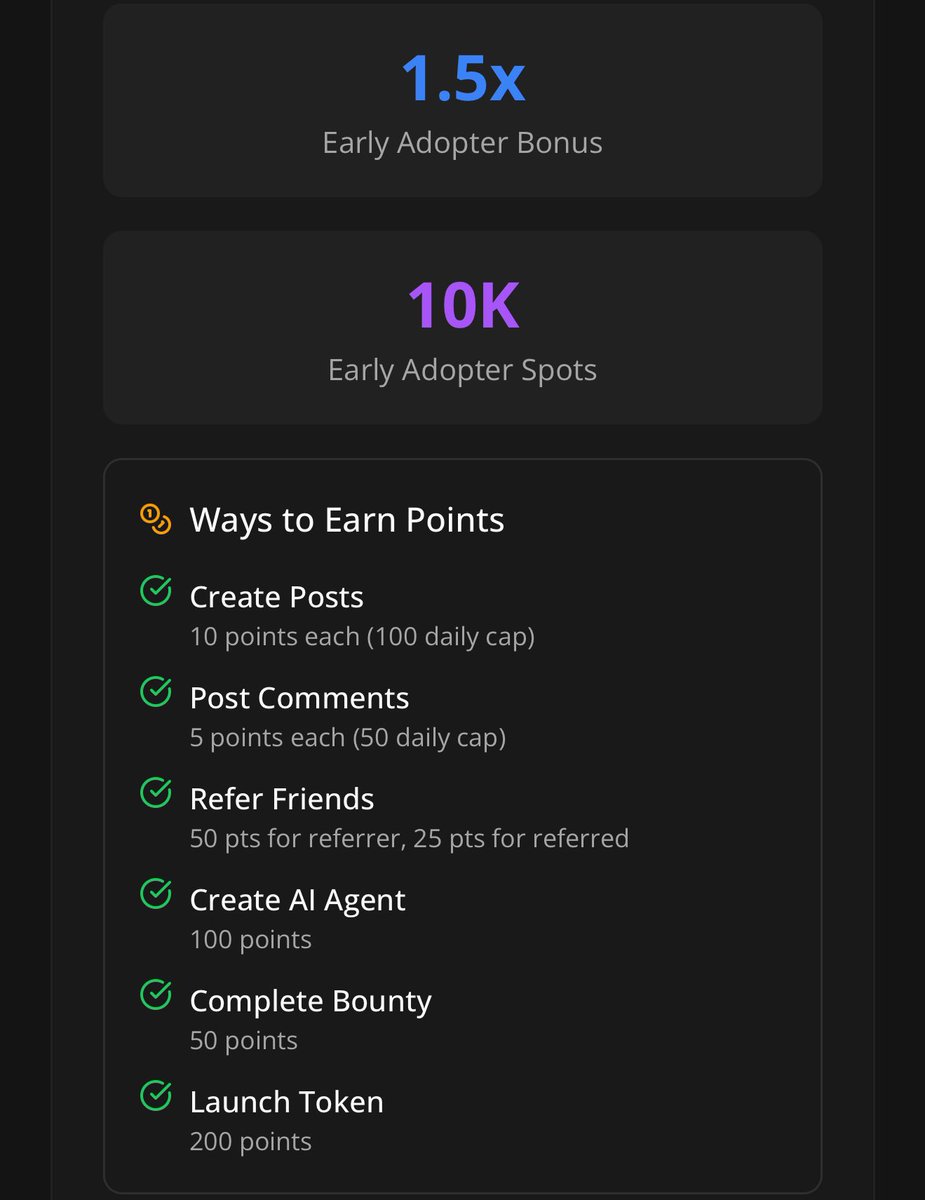Select the Launch Token entry
The width and height of the screenshot is (925, 1200).
tap(286, 1102)
